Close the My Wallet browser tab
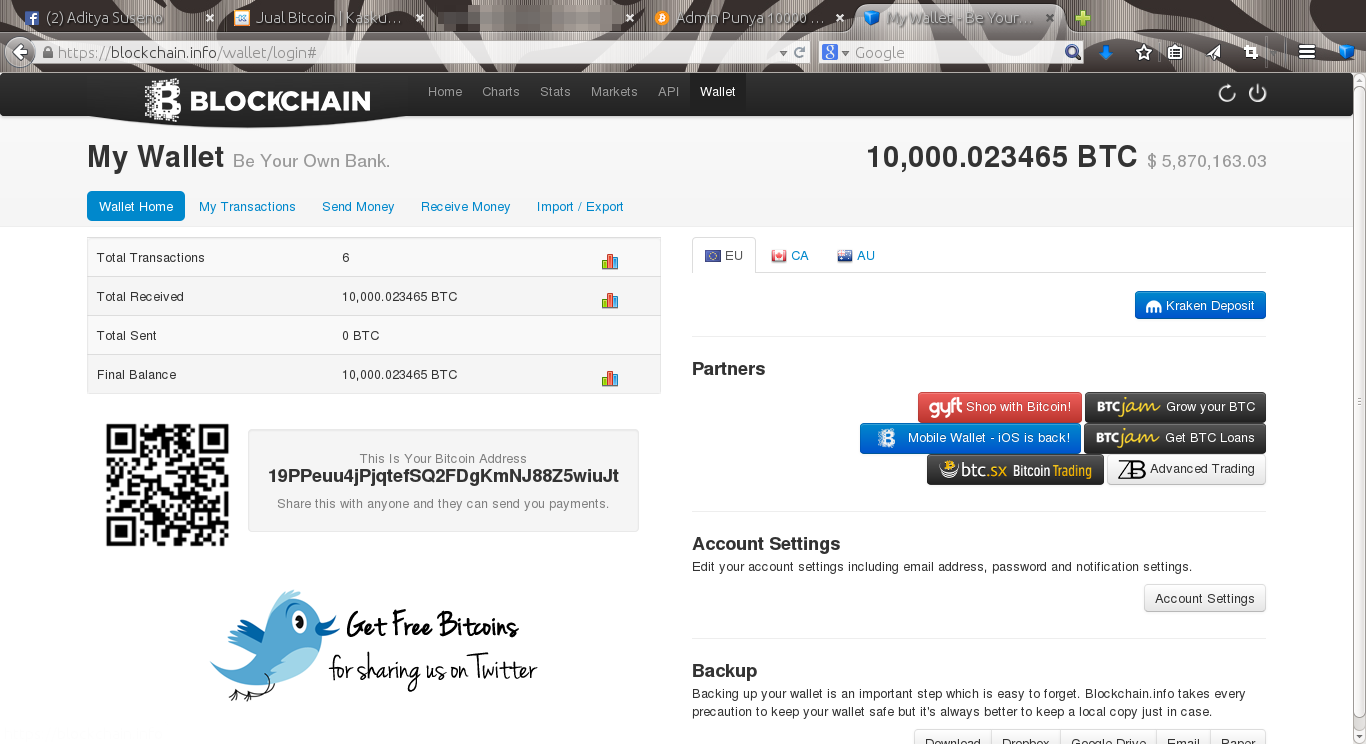The image size is (1366, 744). point(1050,18)
